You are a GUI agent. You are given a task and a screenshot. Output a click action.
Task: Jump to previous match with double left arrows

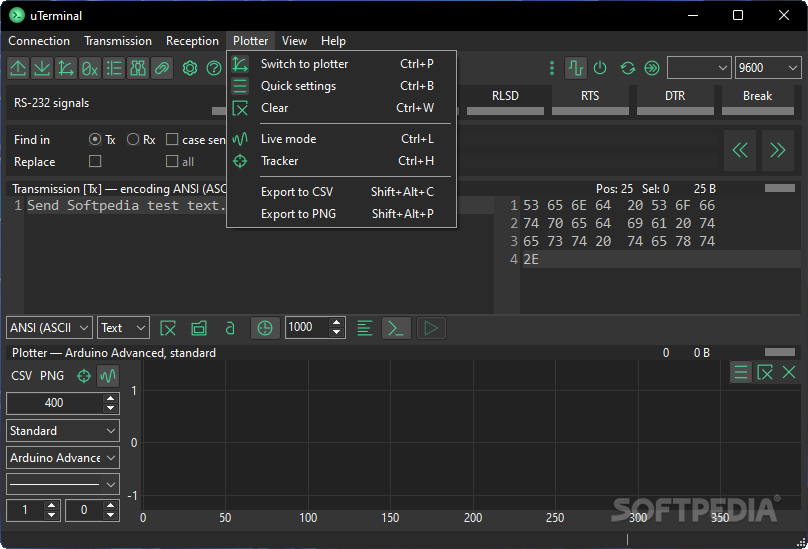740,151
